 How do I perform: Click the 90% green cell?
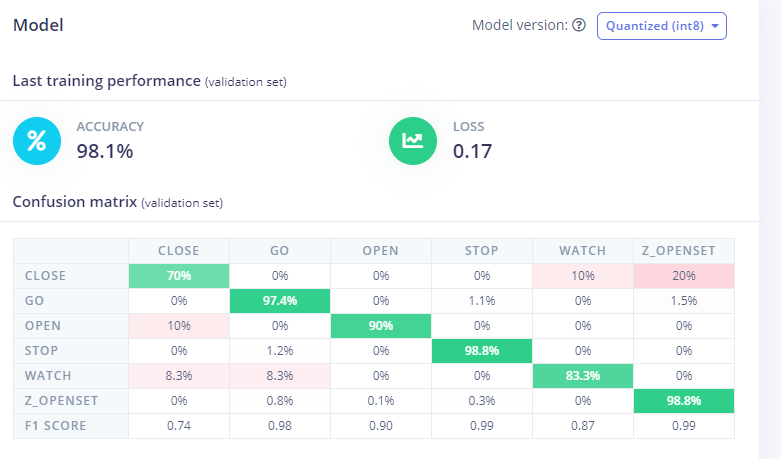[x=381, y=326]
